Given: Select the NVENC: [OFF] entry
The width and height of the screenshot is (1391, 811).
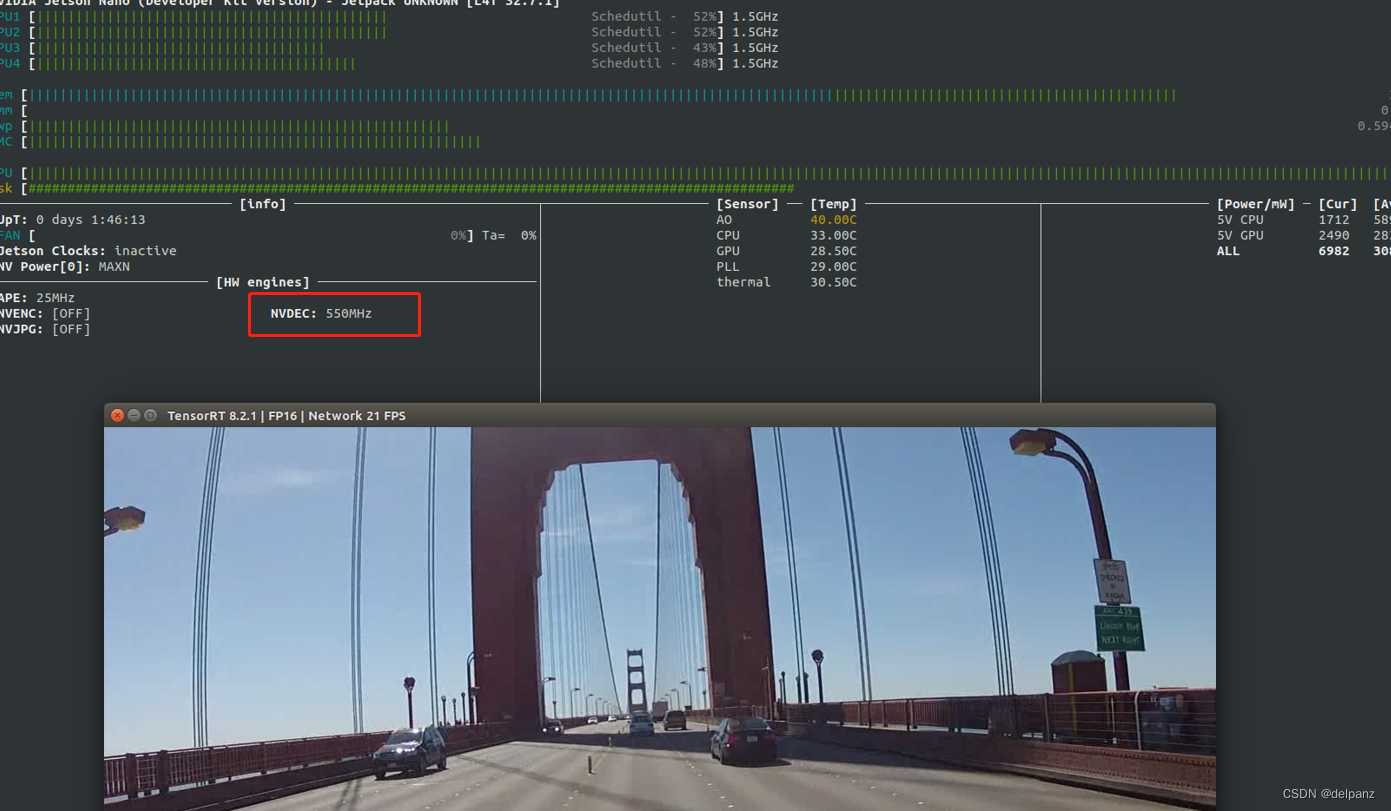Looking at the screenshot, I should [x=46, y=314].
